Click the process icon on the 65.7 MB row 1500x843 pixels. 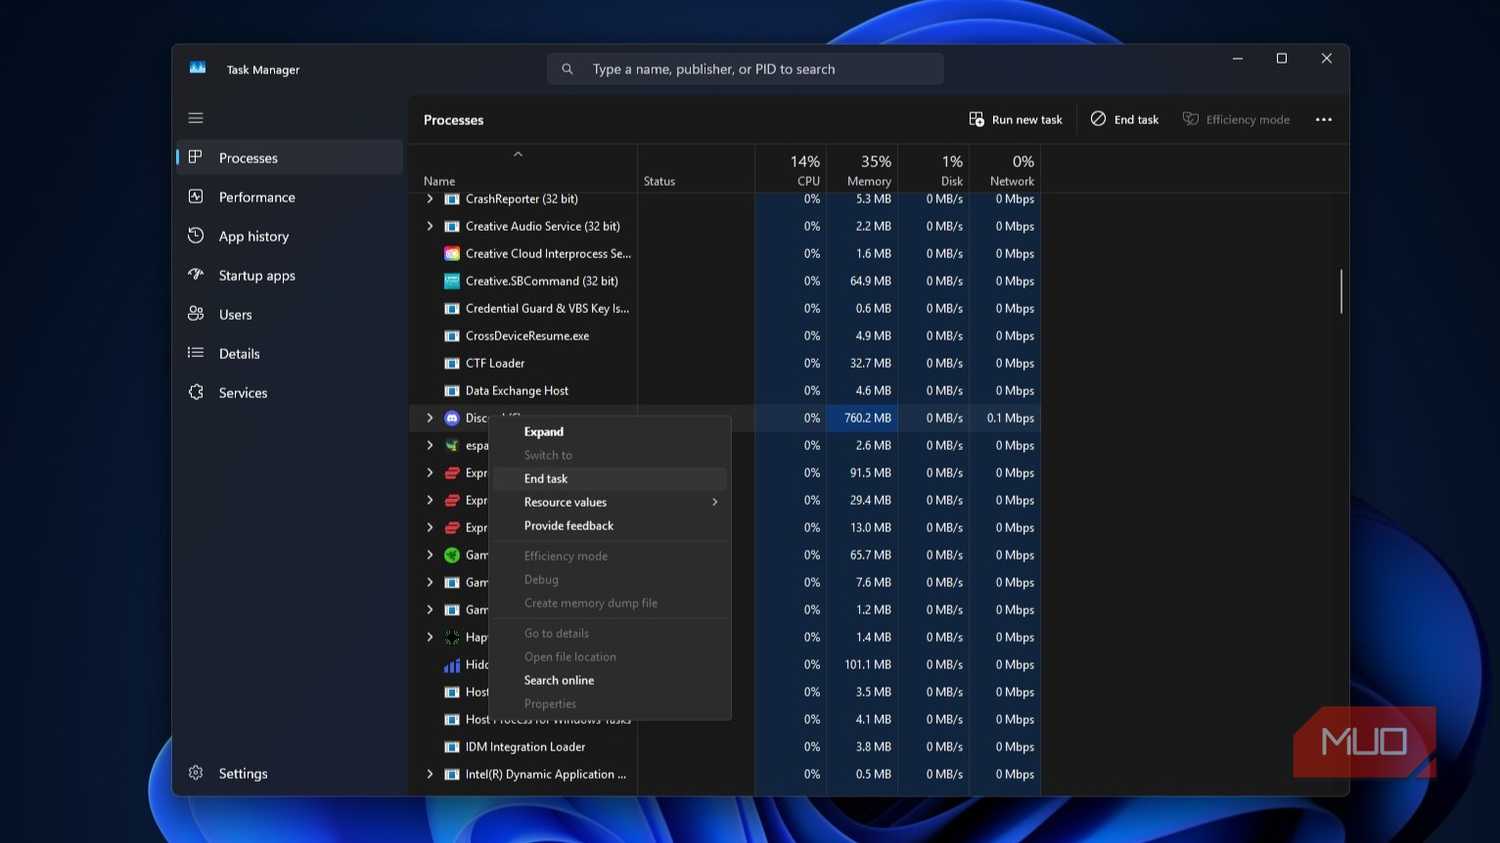(x=452, y=555)
